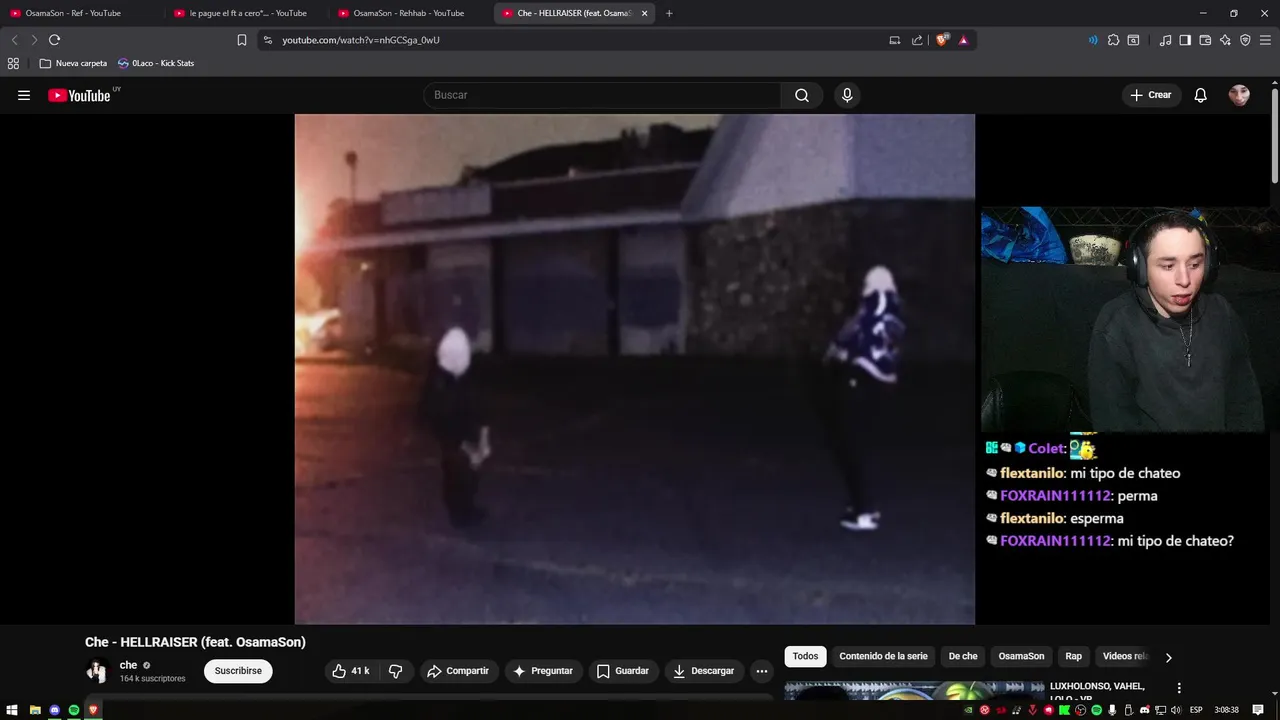Open Brave VPN shield icon
Image resolution: width=1280 pixels, height=720 pixels.
tap(1245, 40)
